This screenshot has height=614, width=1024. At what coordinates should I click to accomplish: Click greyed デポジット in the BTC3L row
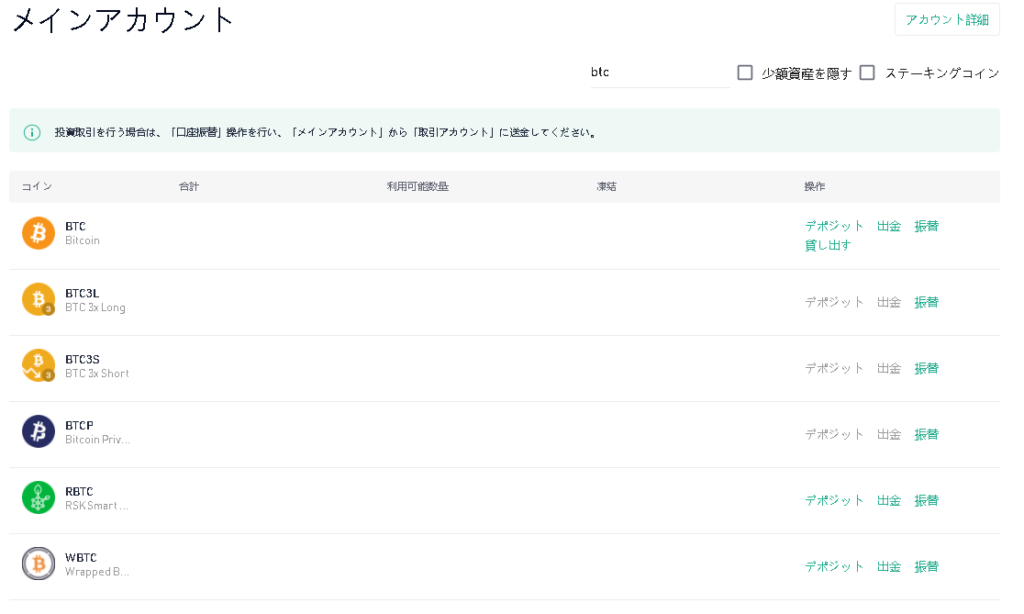click(834, 302)
